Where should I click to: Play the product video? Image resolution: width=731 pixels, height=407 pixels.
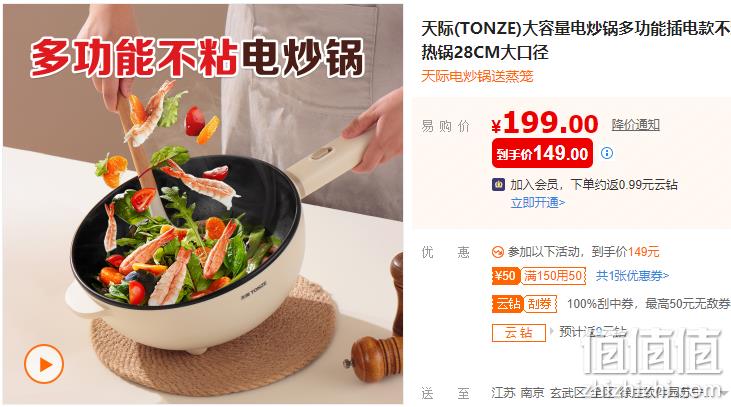tap(44, 364)
